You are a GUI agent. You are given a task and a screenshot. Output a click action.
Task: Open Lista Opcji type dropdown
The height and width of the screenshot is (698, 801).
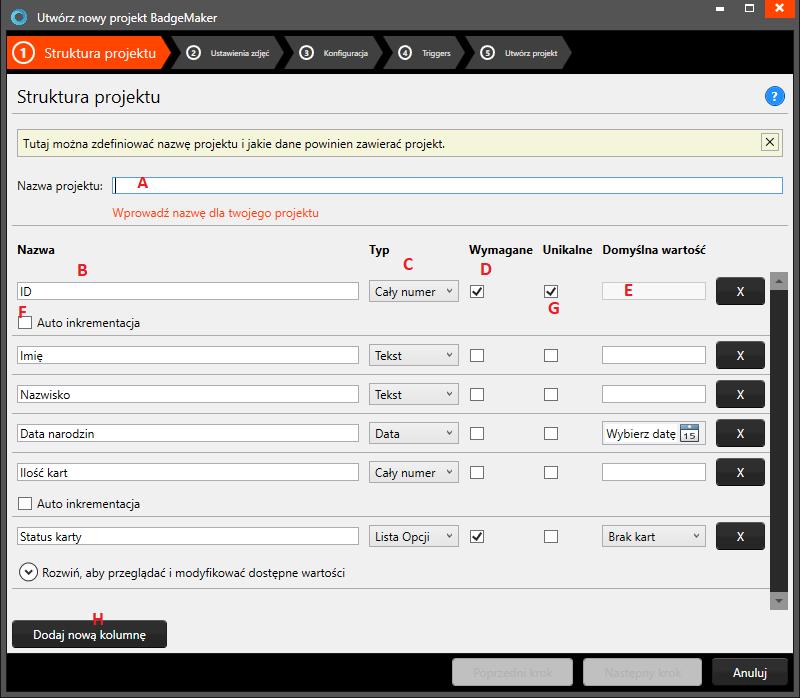click(414, 536)
